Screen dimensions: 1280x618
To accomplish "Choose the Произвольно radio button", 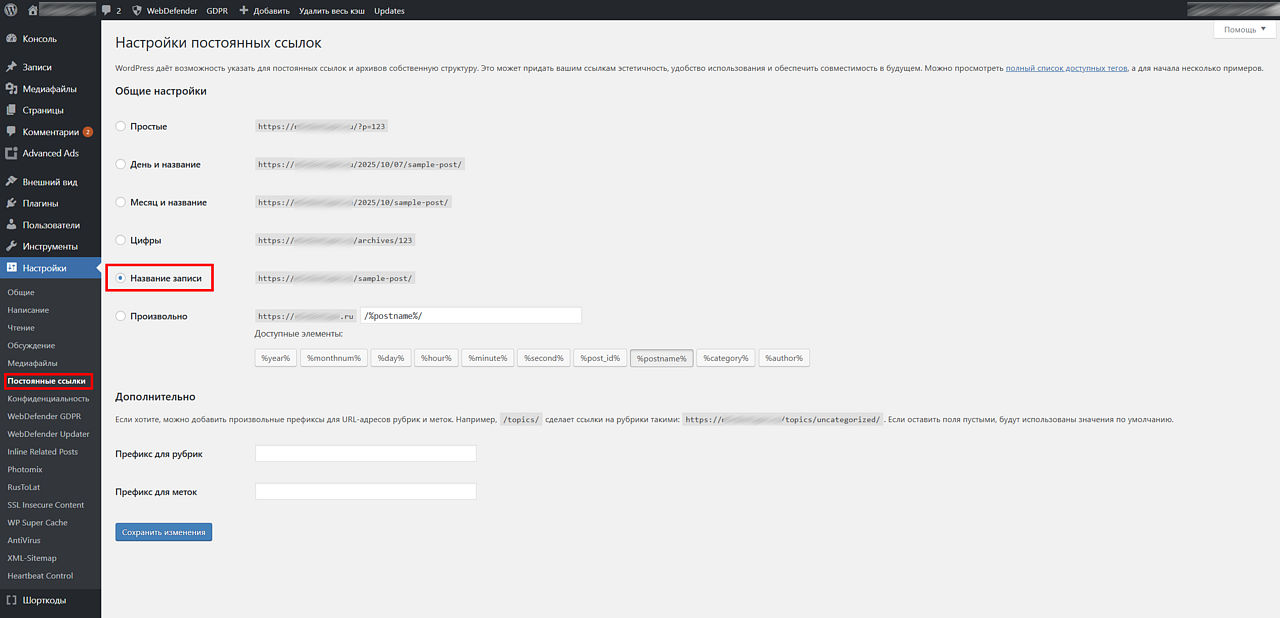I will coord(121,316).
